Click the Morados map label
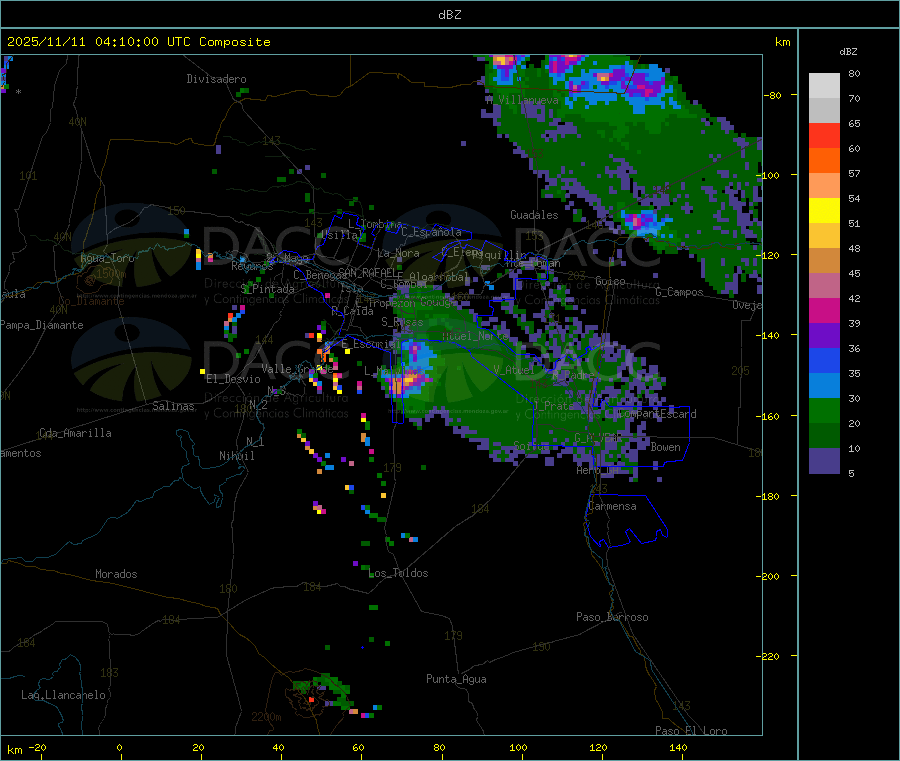900x761 pixels. (116, 574)
